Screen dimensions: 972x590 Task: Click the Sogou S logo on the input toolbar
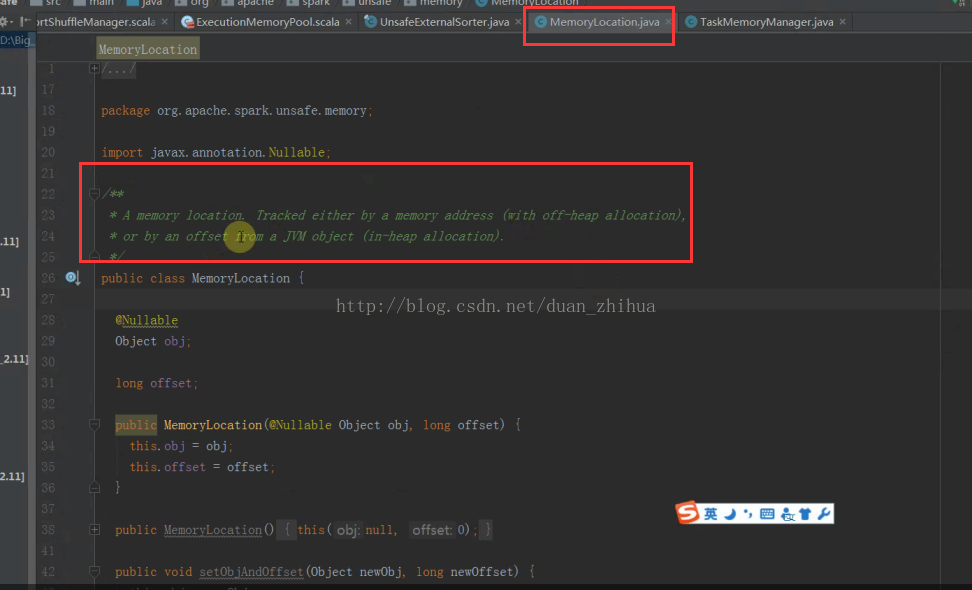point(687,513)
